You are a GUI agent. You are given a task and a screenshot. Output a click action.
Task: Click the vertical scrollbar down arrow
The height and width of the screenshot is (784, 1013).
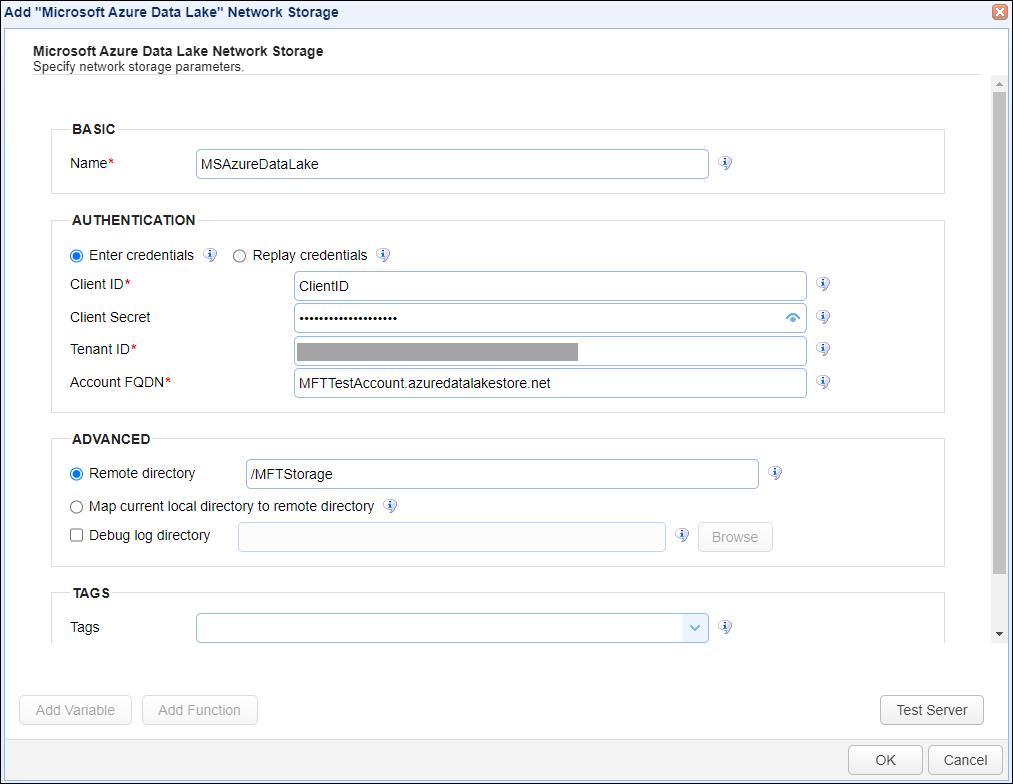click(999, 634)
